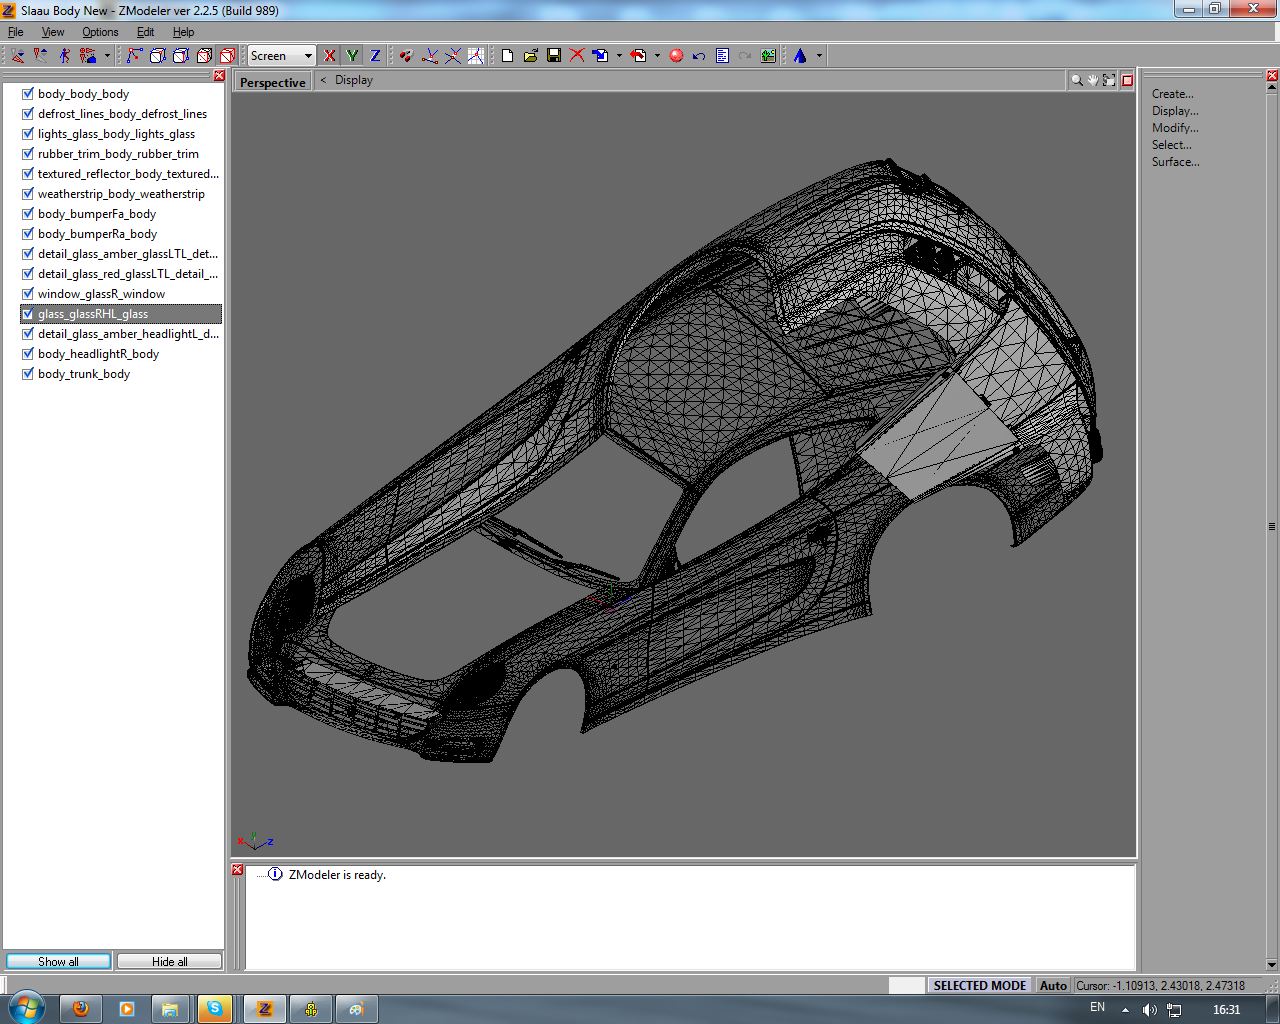Toggle the blue Z axis constraint

click(x=375, y=56)
